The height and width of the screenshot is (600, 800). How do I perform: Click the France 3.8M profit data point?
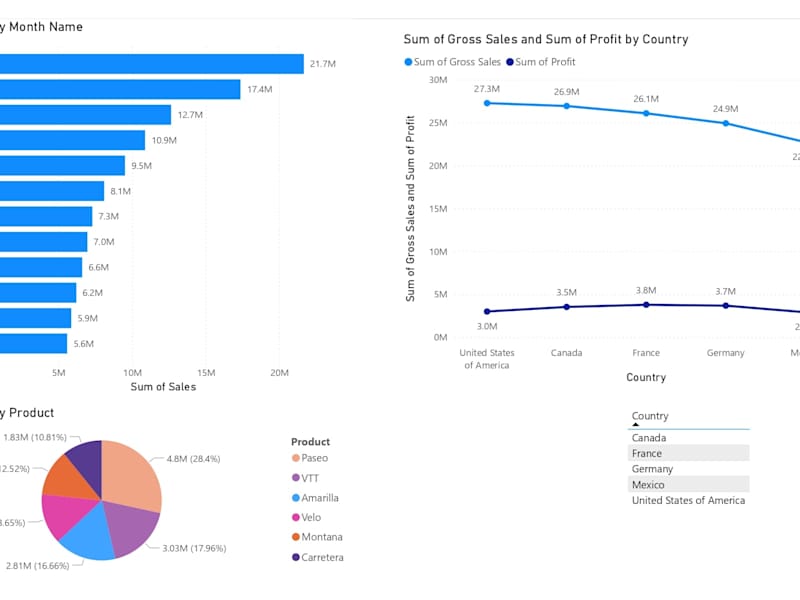point(646,305)
